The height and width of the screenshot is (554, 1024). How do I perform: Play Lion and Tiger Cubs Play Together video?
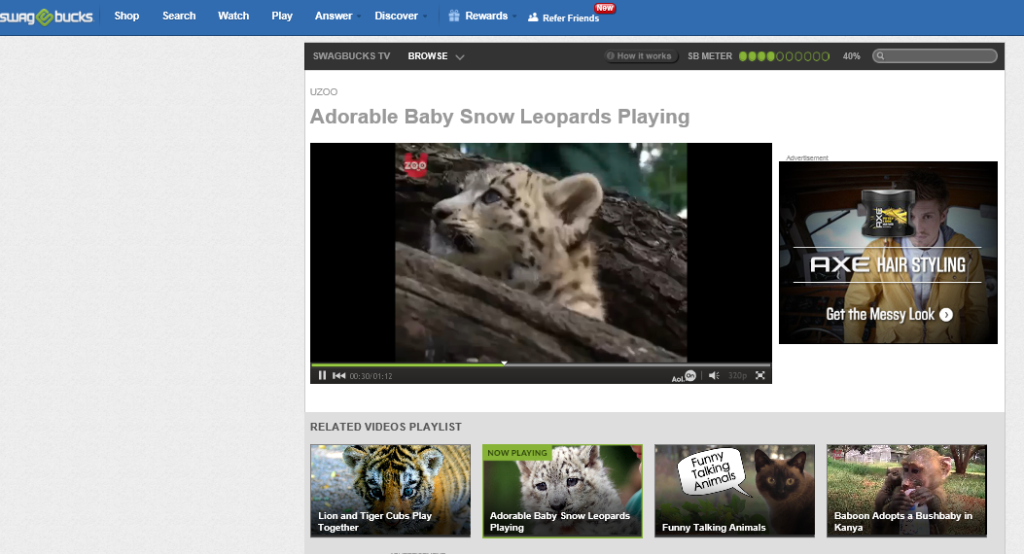[x=391, y=491]
